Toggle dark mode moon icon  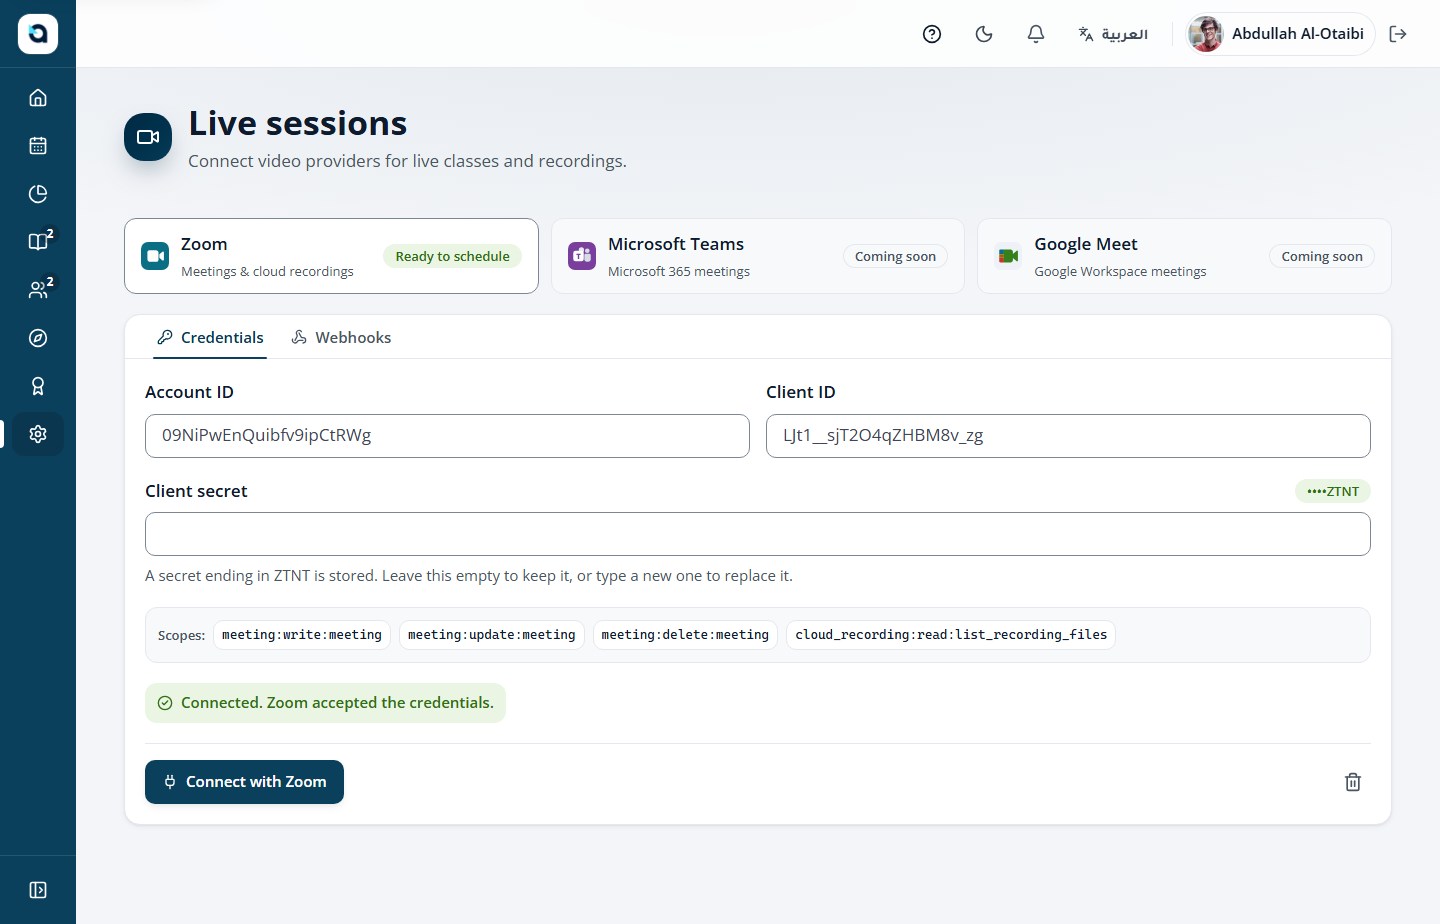coord(984,34)
